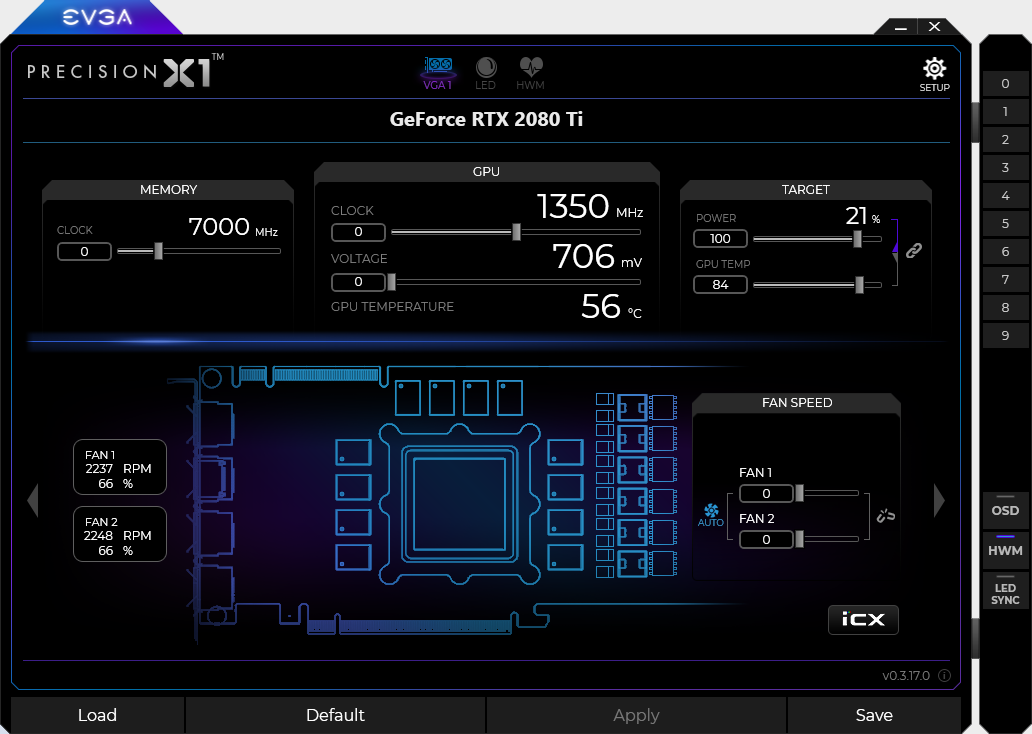Click the version info icon next to v0.3.17.0
1032x734 pixels.
[944, 676]
